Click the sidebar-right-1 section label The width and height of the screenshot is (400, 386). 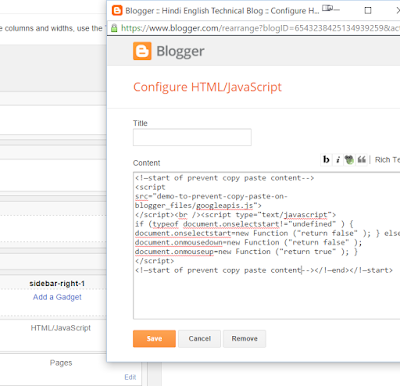click(57, 283)
